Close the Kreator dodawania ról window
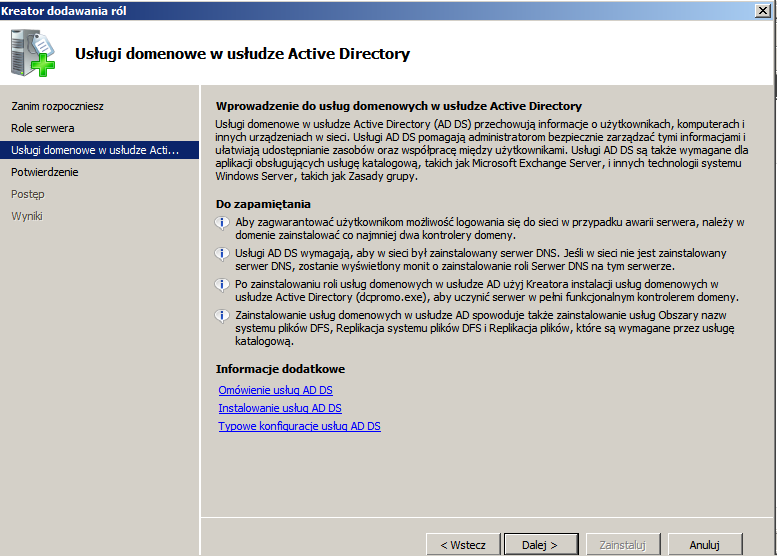This screenshot has height=557, width=777. coord(763,10)
